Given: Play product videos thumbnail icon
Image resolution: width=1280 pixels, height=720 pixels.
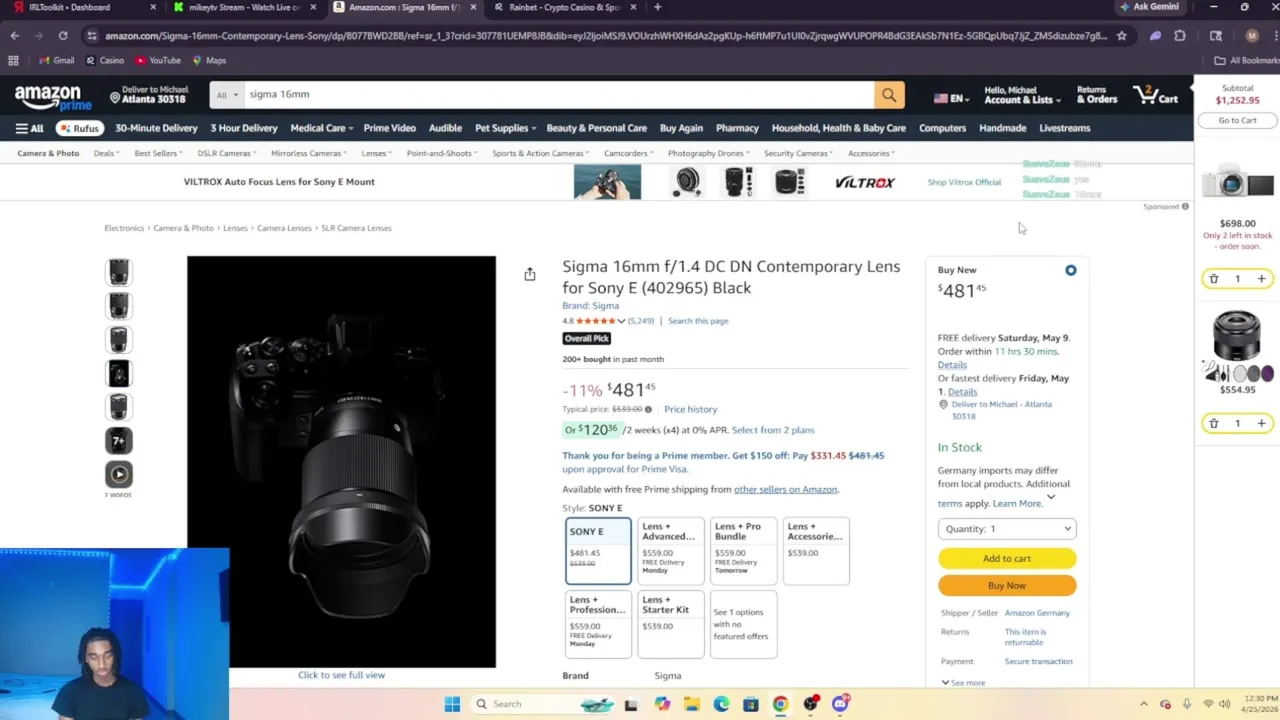Looking at the screenshot, I should pos(119,474).
